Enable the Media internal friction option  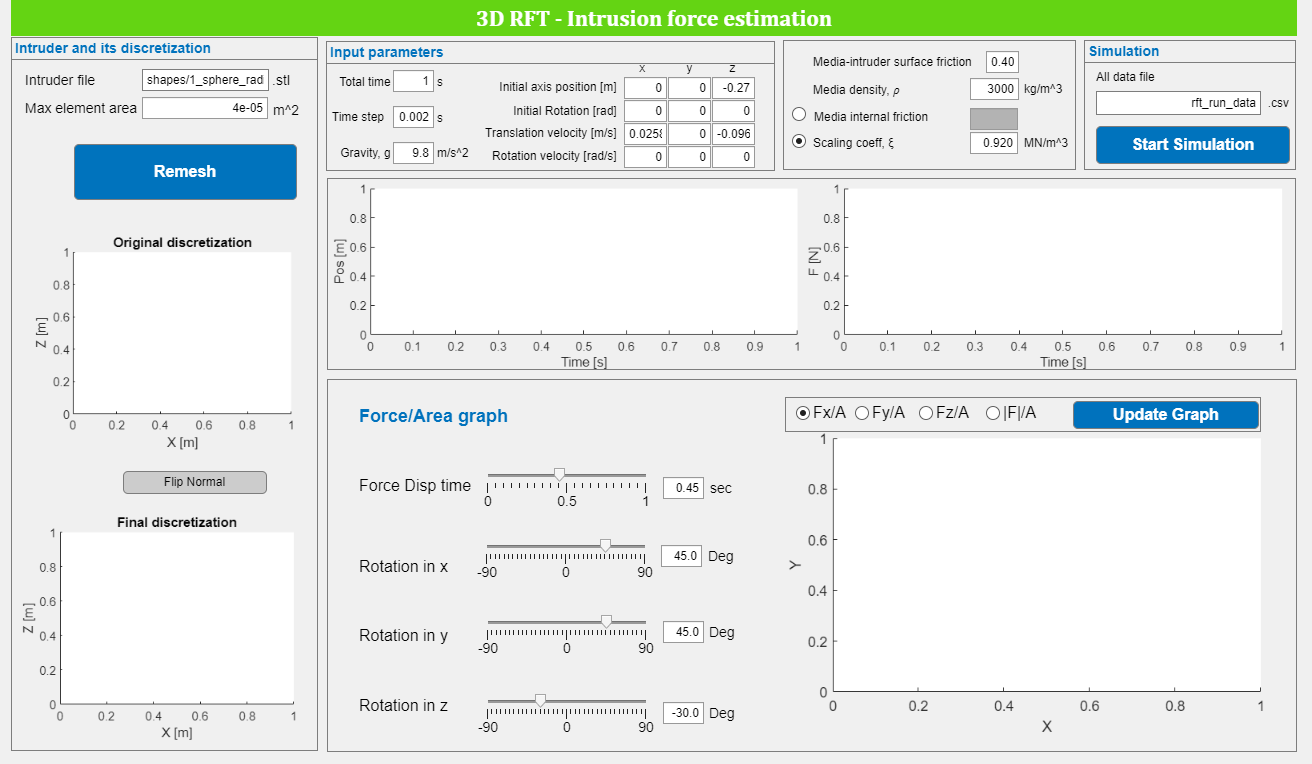(800, 116)
